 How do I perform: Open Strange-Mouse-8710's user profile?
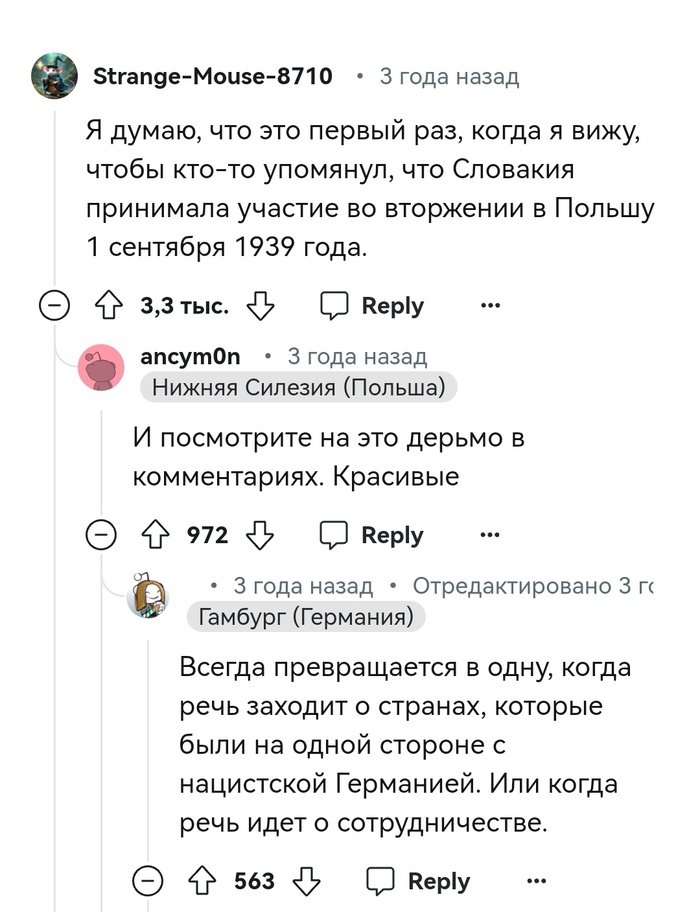(212, 76)
